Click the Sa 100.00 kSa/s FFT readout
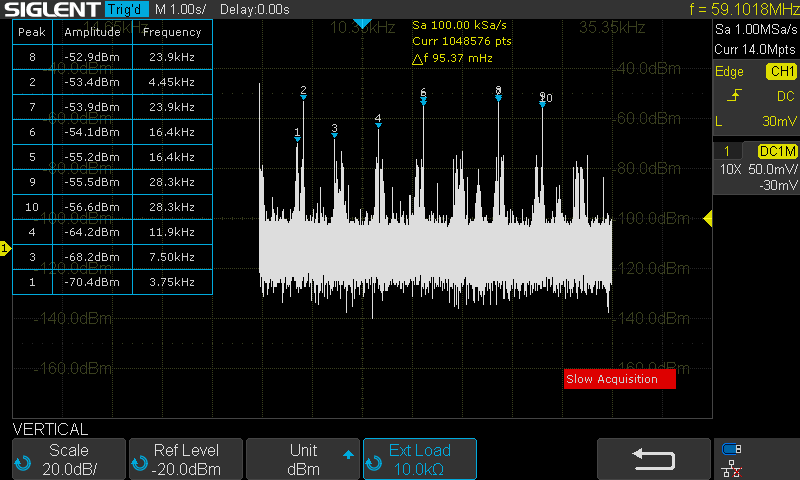The image size is (800, 480). (459, 25)
